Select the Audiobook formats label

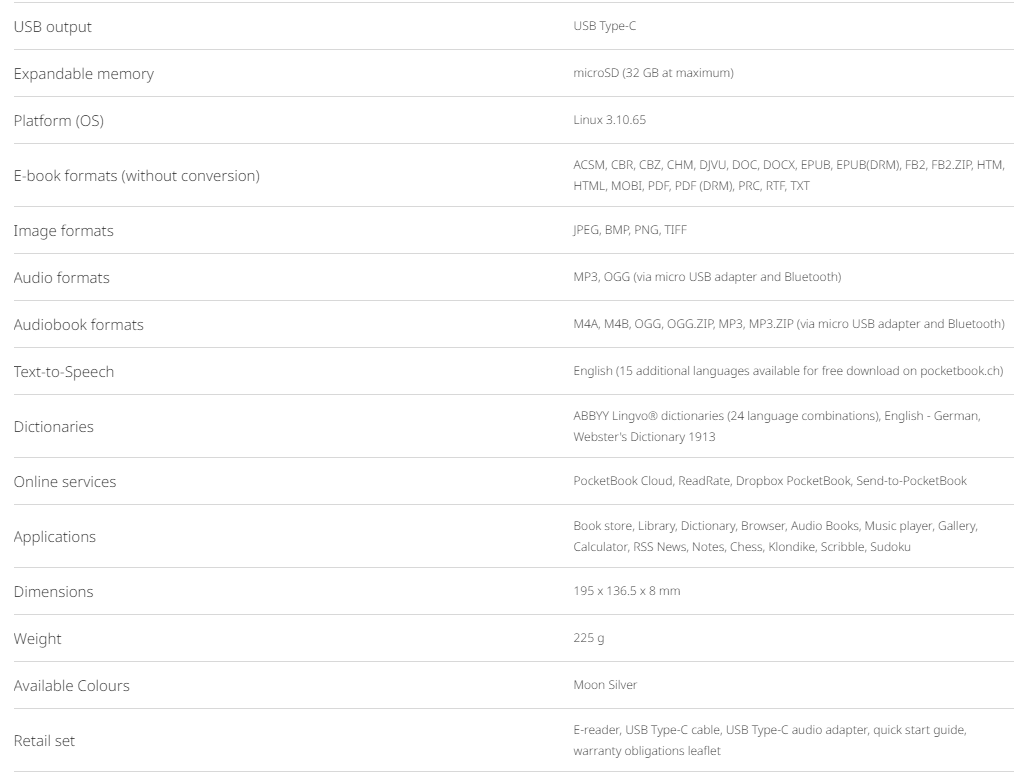(x=78, y=325)
